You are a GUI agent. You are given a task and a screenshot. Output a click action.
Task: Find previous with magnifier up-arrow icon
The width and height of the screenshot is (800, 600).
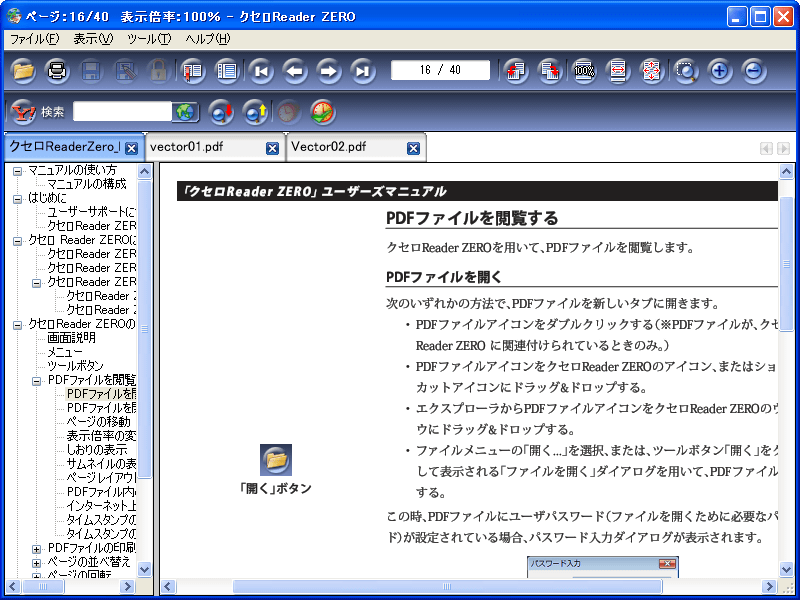[255, 112]
